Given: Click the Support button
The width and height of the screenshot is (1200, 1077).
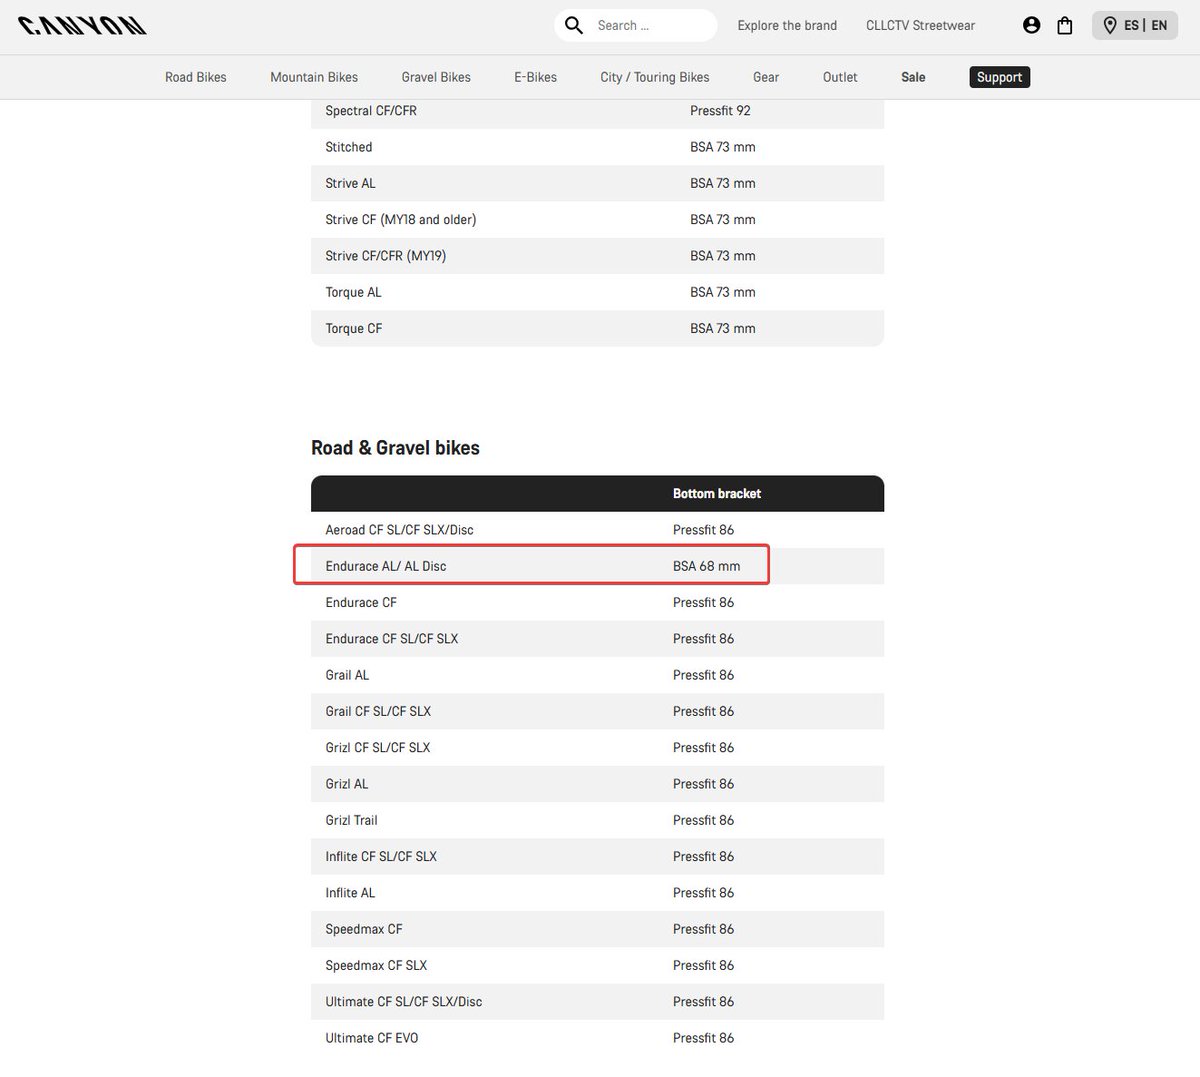Looking at the screenshot, I should [x=999, y=77].
